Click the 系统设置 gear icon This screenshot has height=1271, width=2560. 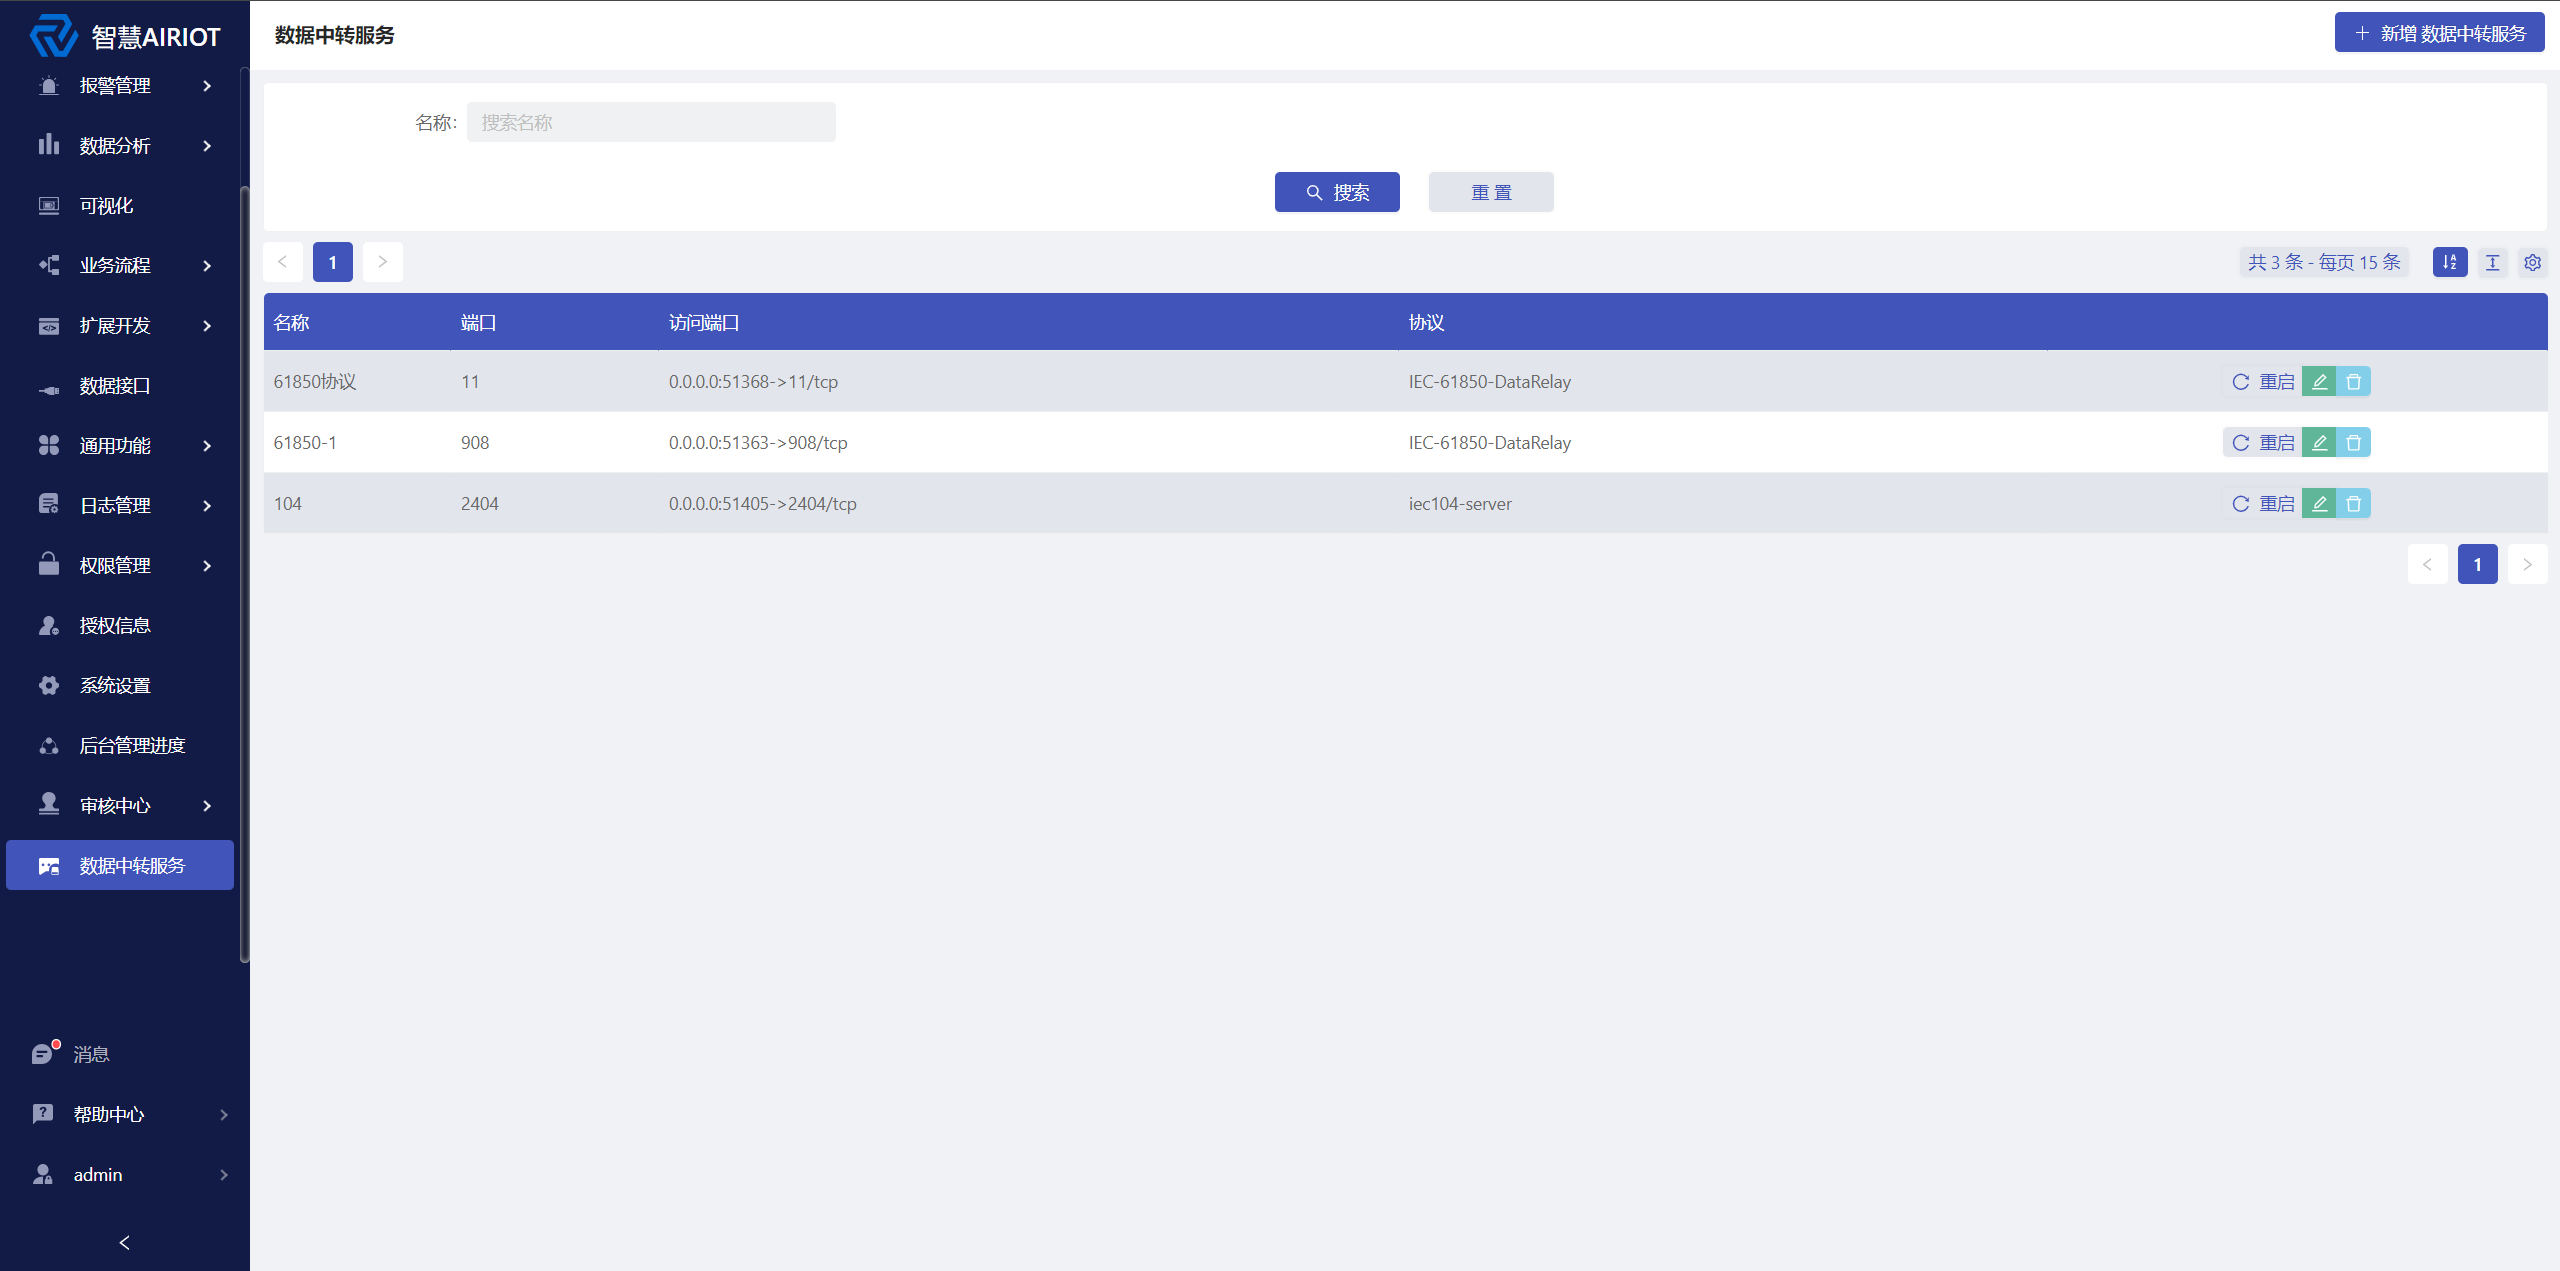pos(48,685)
